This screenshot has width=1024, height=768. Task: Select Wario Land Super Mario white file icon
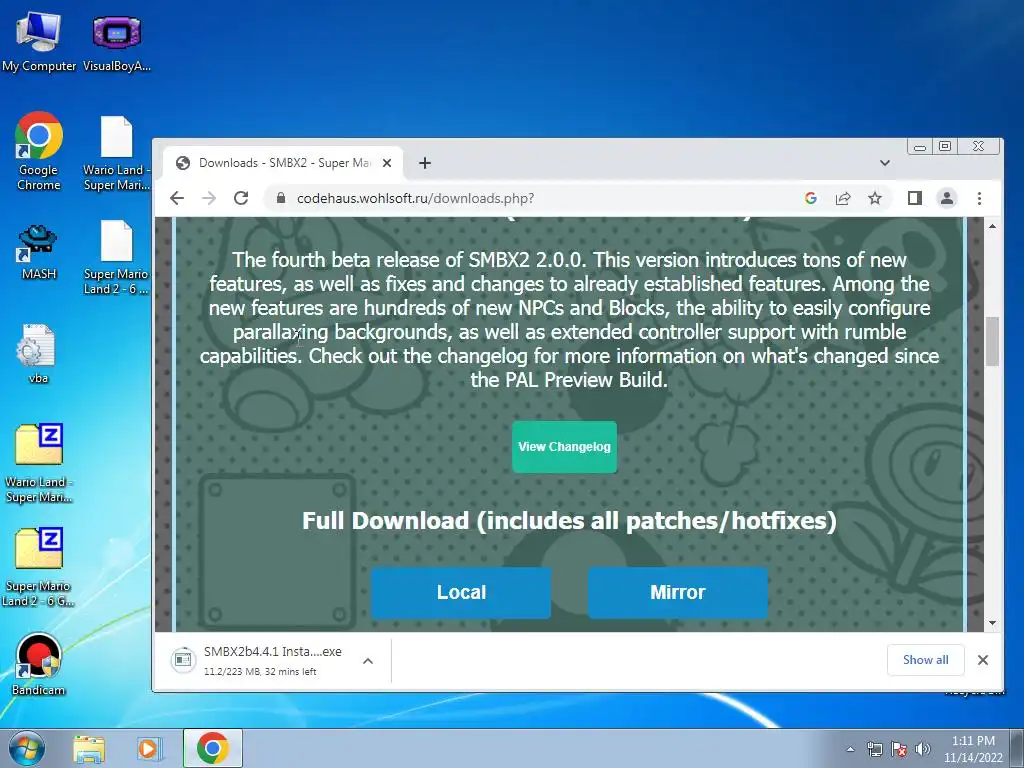tap(117, 153)
